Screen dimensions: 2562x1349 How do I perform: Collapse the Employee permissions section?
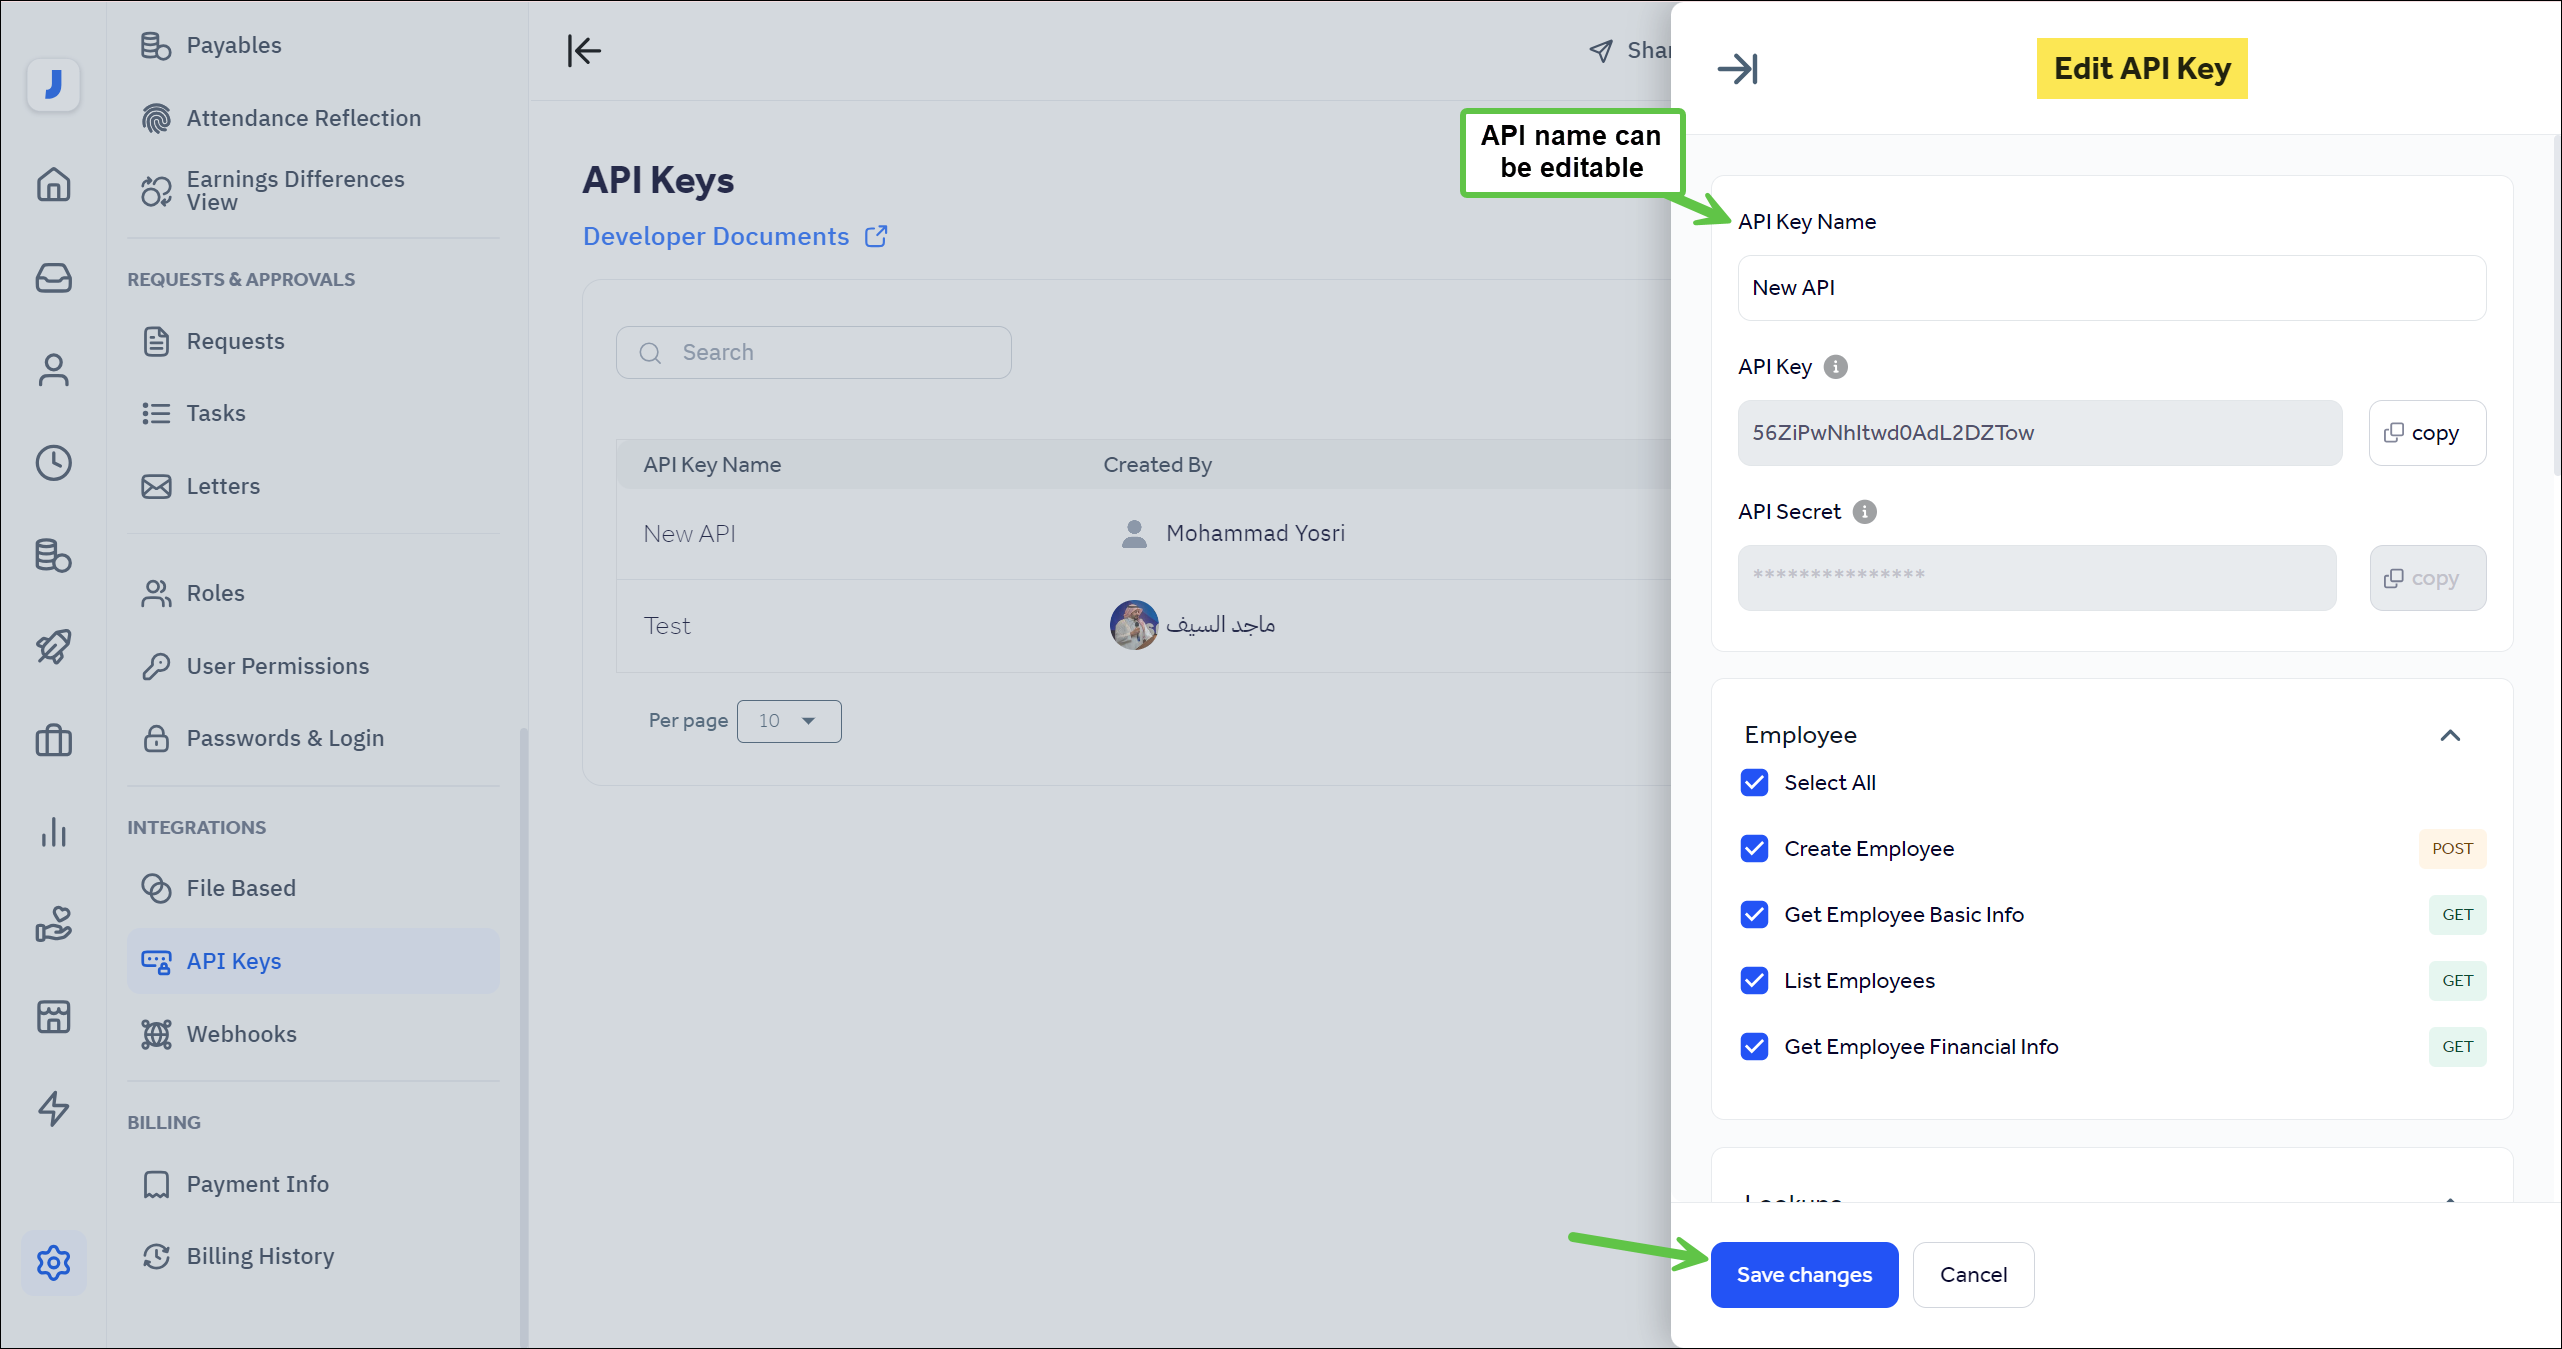(2451, 736)
